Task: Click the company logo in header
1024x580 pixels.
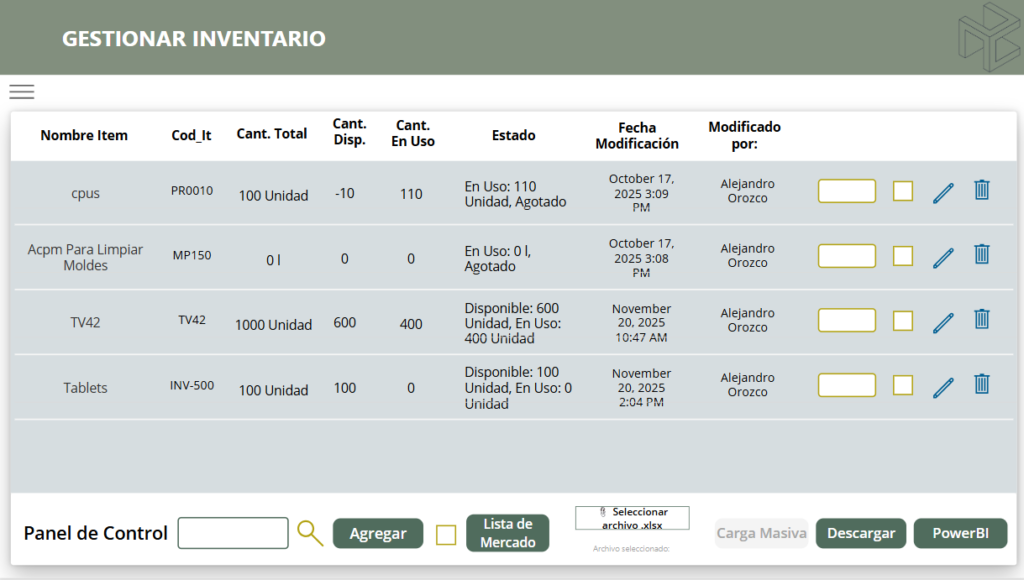Action: tap(988, 36)
